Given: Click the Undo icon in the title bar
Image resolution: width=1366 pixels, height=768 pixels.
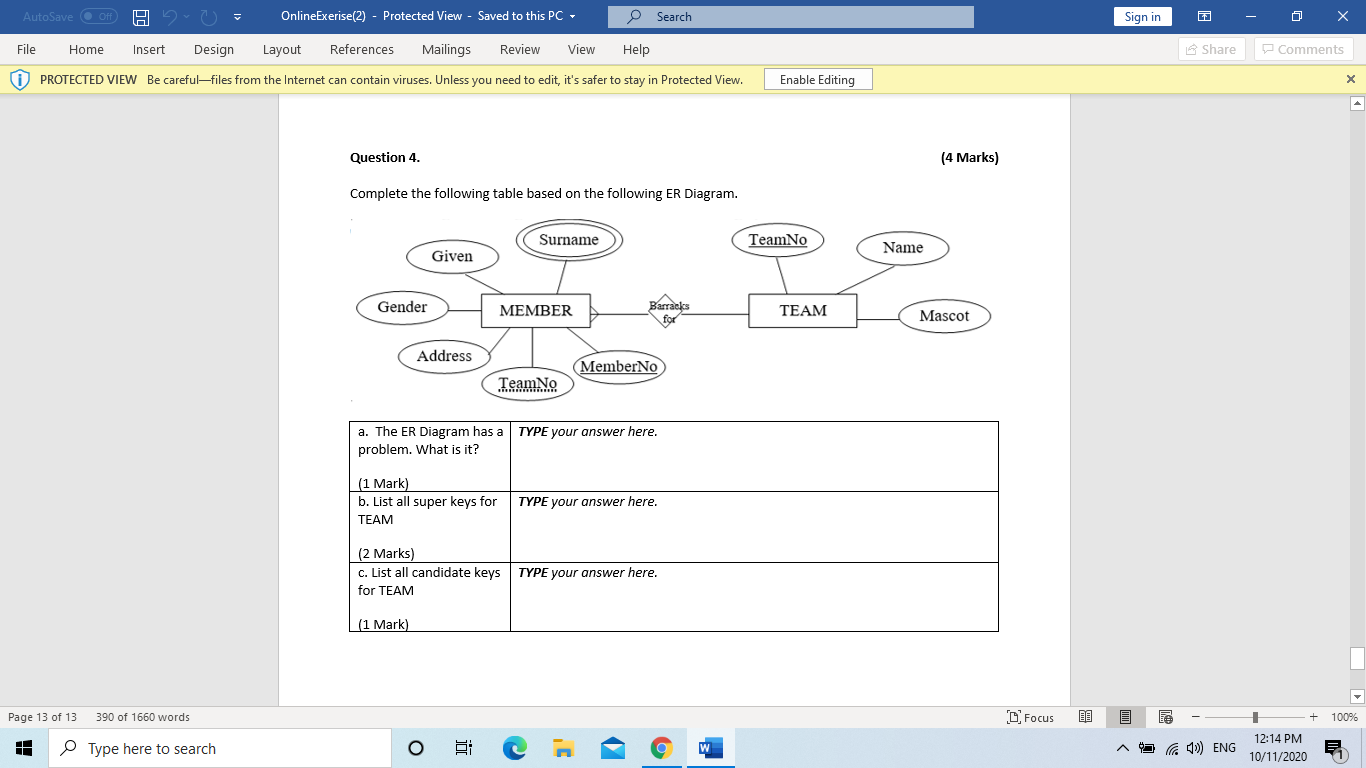Looking at the screenshot, I should [170, 16].
